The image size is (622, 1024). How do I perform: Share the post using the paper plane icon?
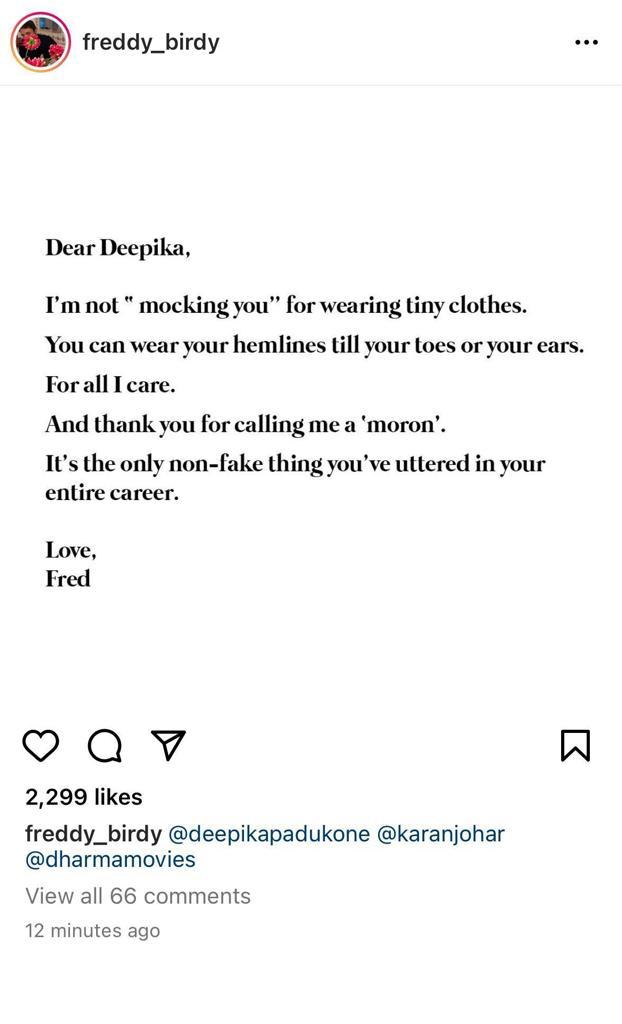pyautogui.click(x=169, y=744)
